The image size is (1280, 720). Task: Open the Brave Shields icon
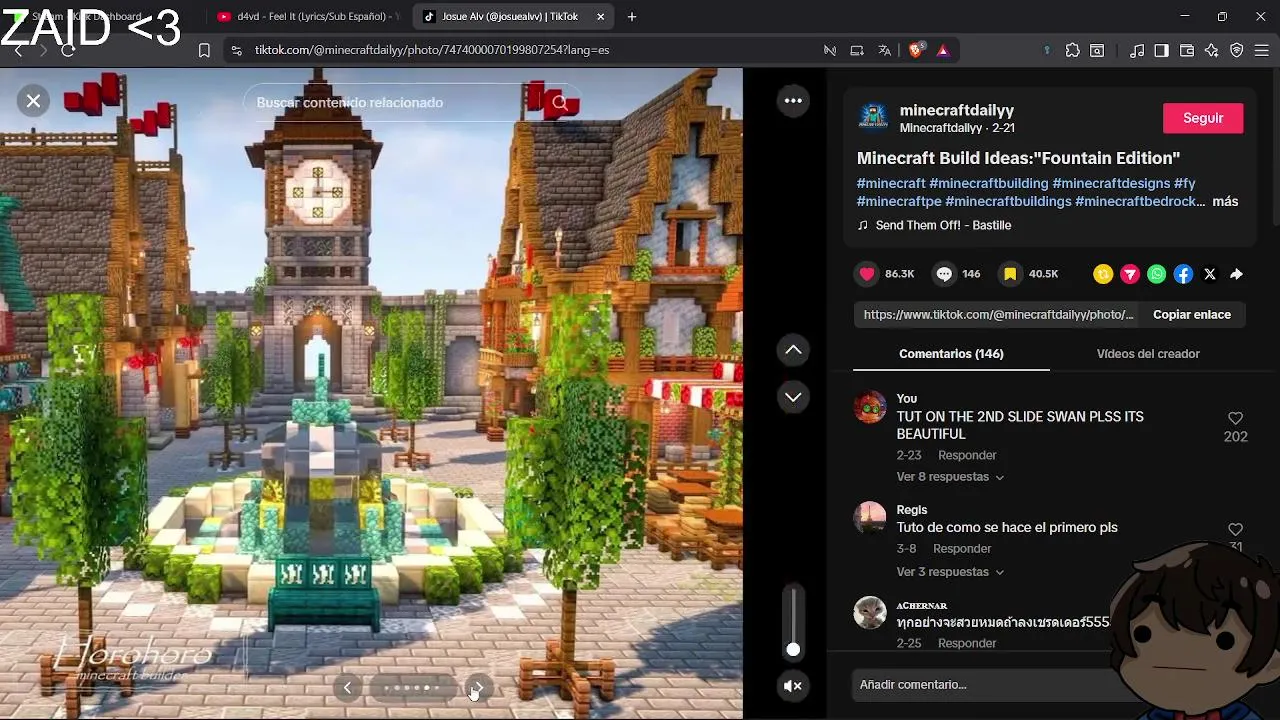916,50
